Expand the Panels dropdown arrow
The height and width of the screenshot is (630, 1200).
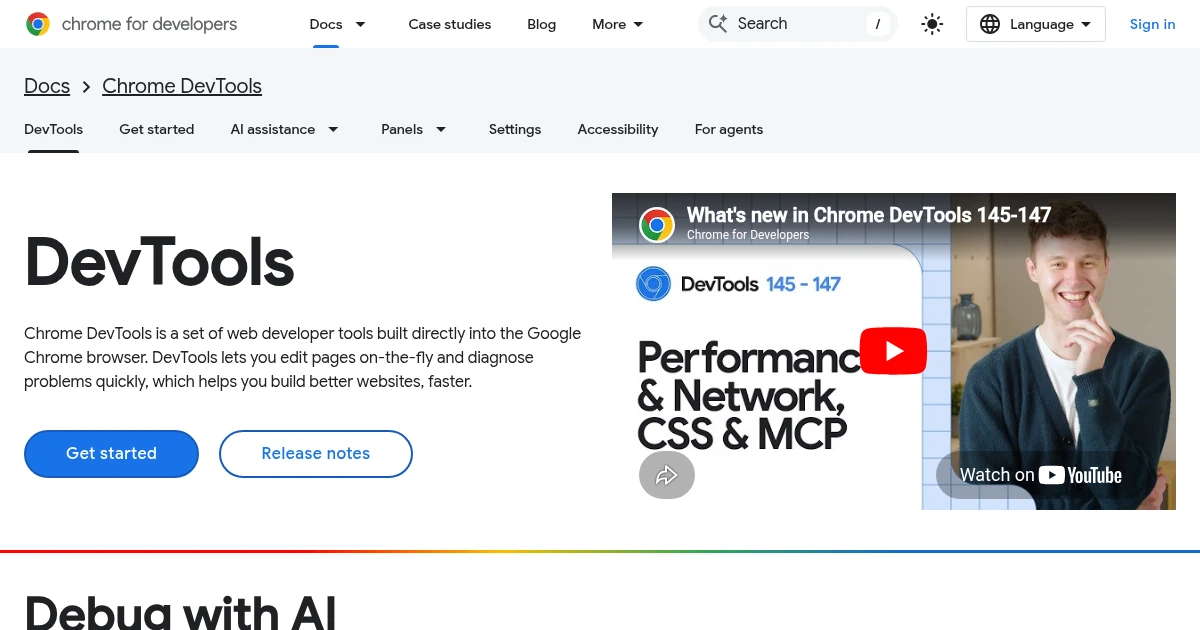click(x=441, y=129)
